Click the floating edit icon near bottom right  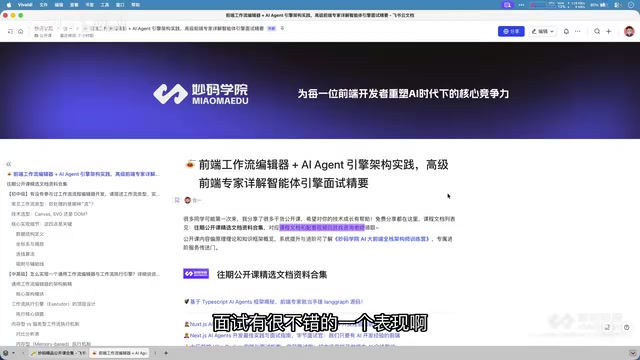pos(607,327)
